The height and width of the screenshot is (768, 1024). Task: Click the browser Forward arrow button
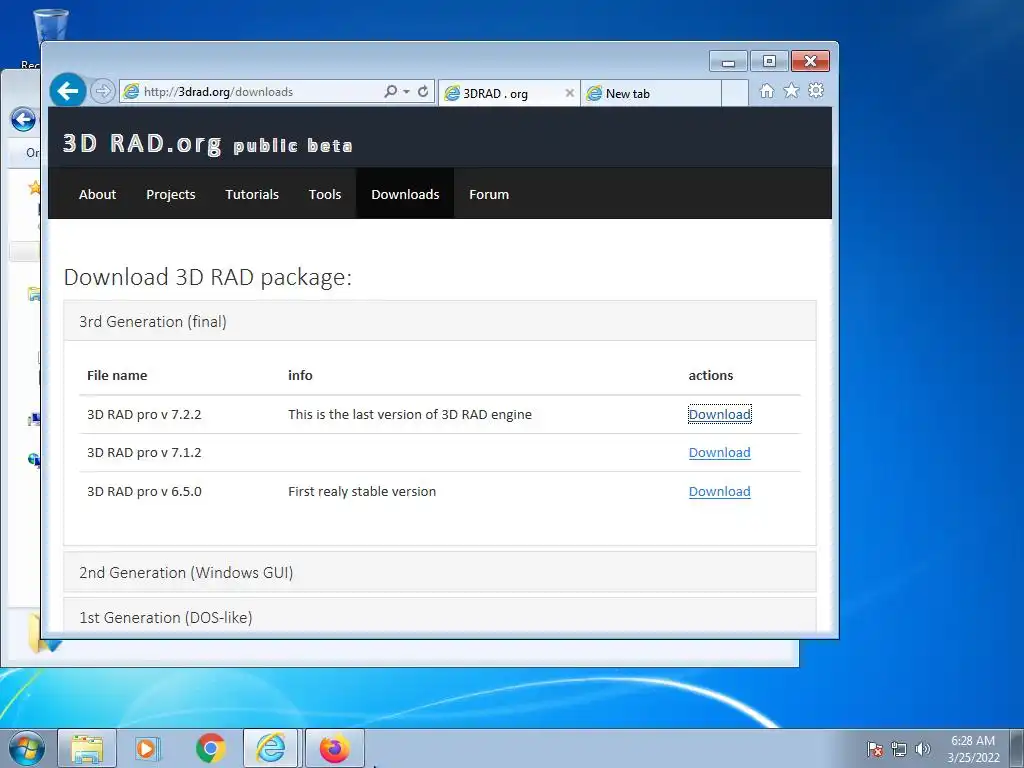tap(103, 91)
